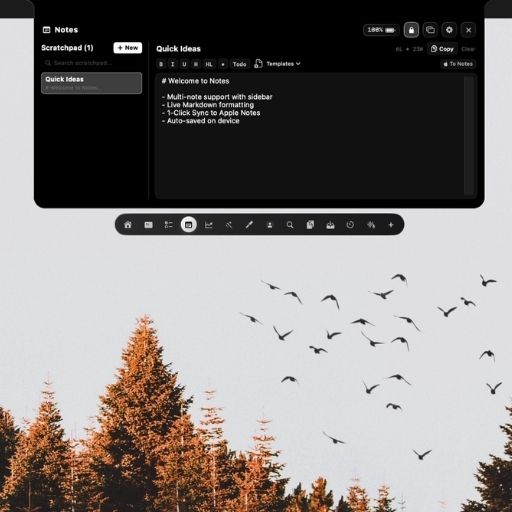
Task: Add a widget with the dock plus icon
Action: click(391, 225)
